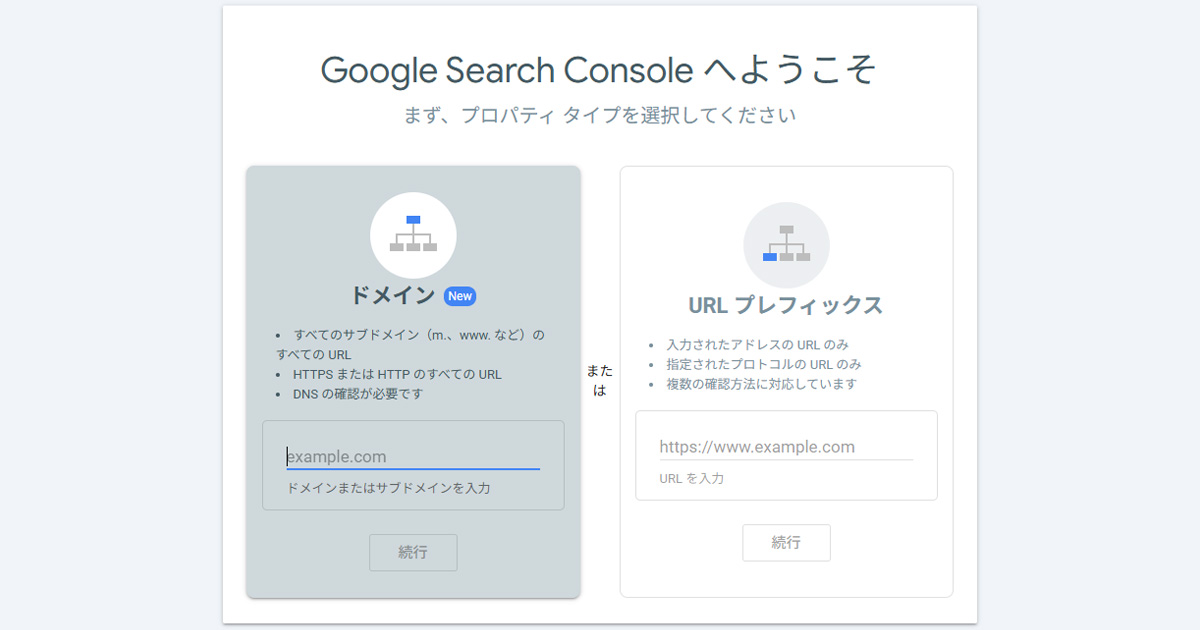
Task: Click the 複数の確認方法に対応しています bullet
Action: click(762, 384)
